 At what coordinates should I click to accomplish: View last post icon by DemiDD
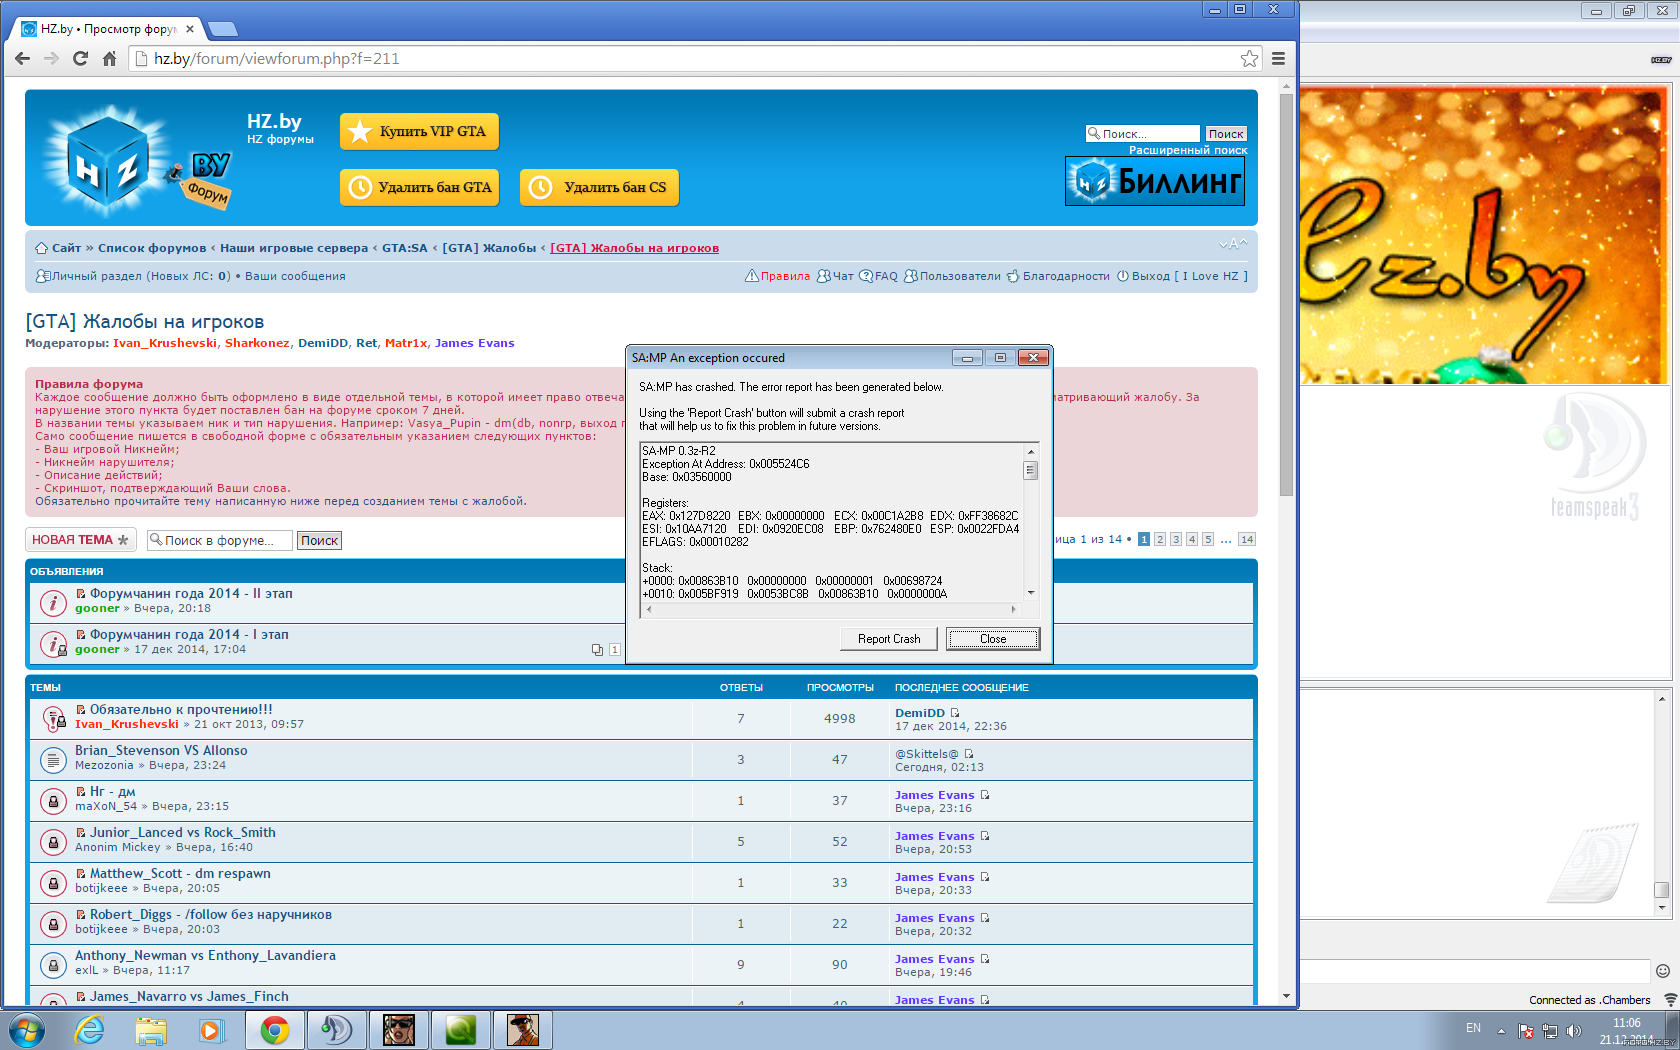[955, 713]
